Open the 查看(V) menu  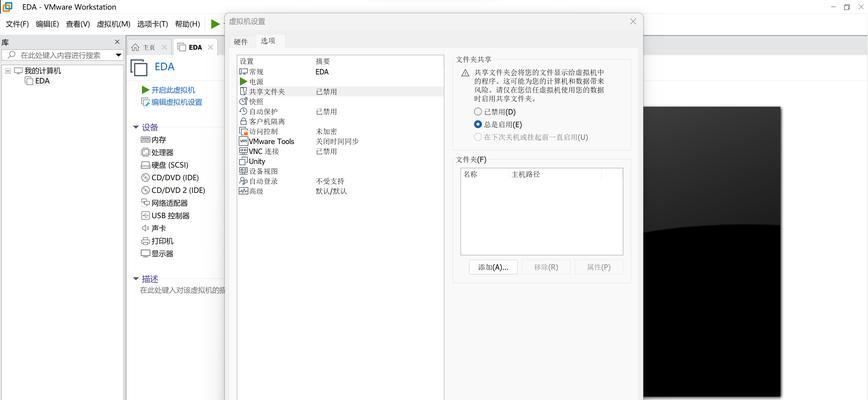[78, 24]
